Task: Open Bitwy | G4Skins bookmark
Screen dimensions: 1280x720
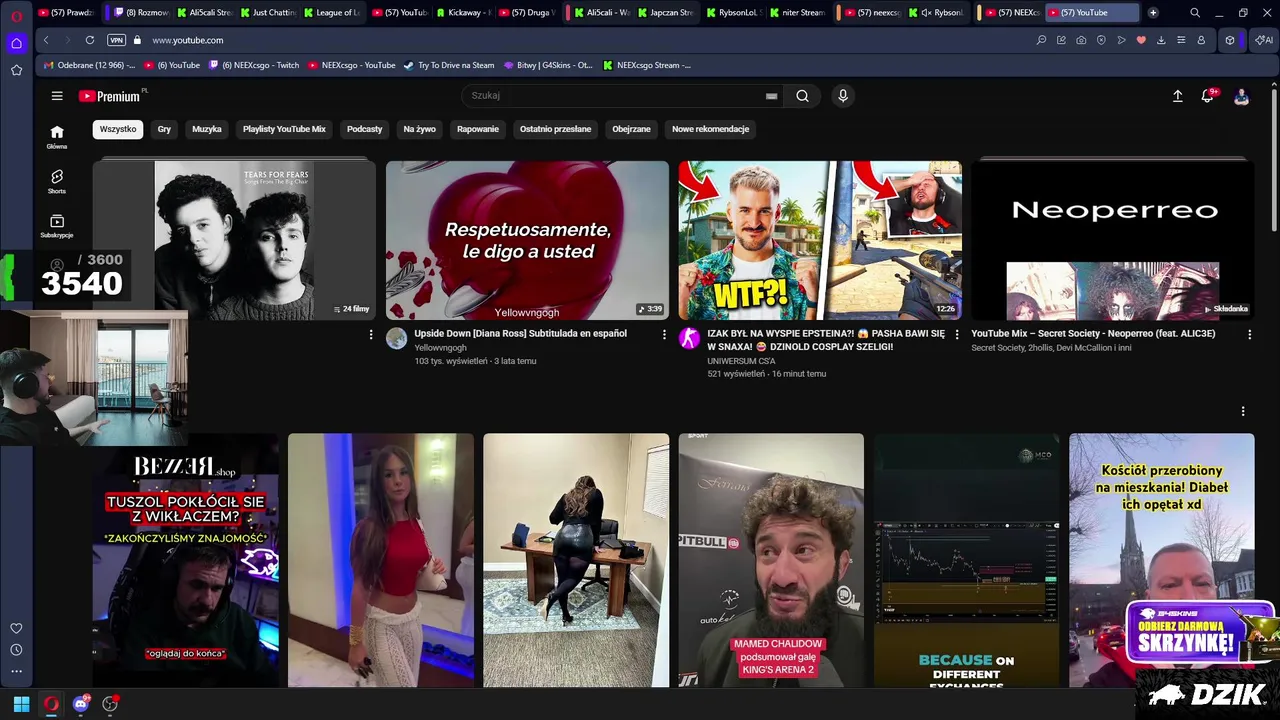Action: 548,65
